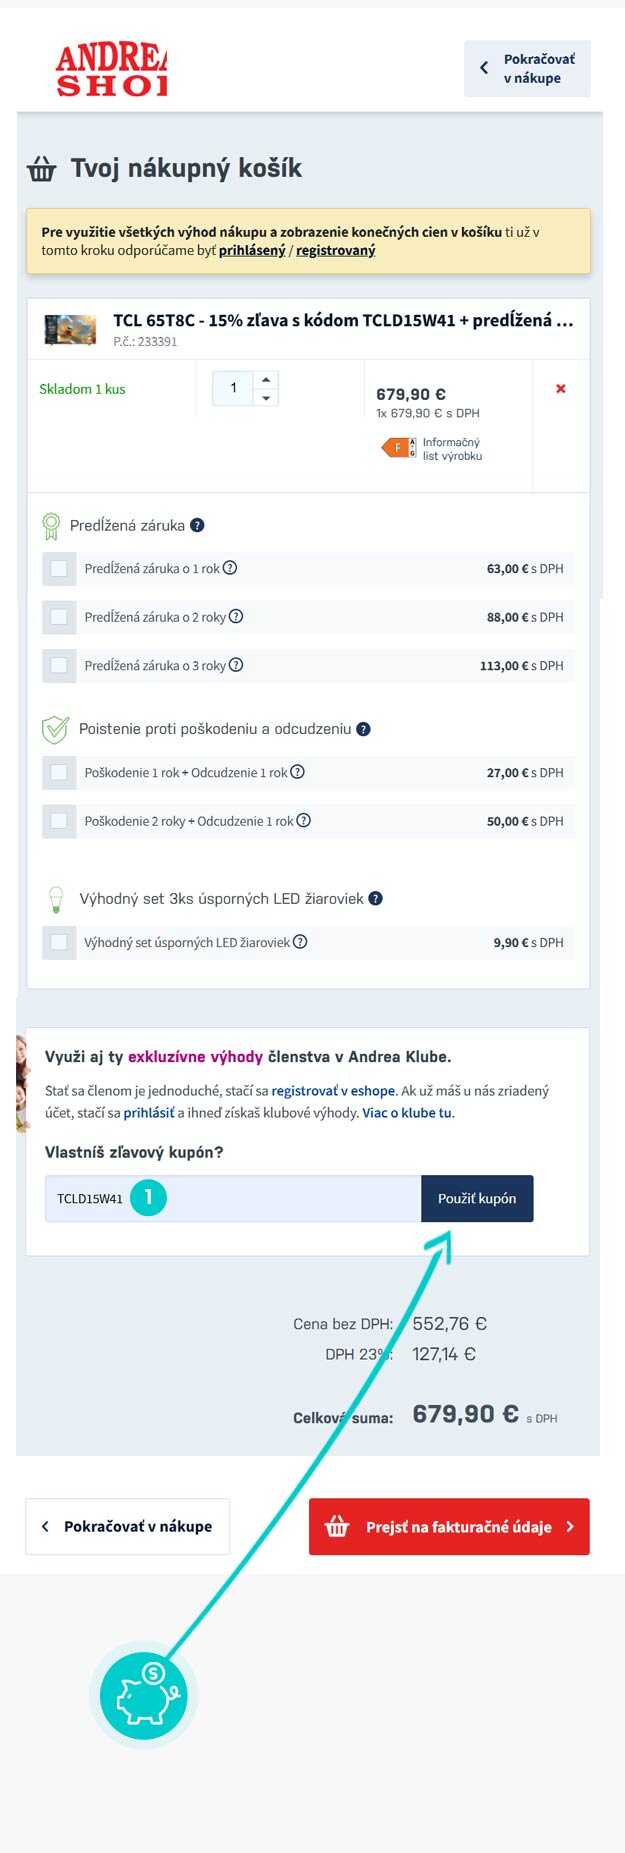This screenshot has height=1853, width=625.
Task: Select Poškodenie 2 roky + Odcudzenie checkbox
Action: pyautogui.click(x=59, y=821)
